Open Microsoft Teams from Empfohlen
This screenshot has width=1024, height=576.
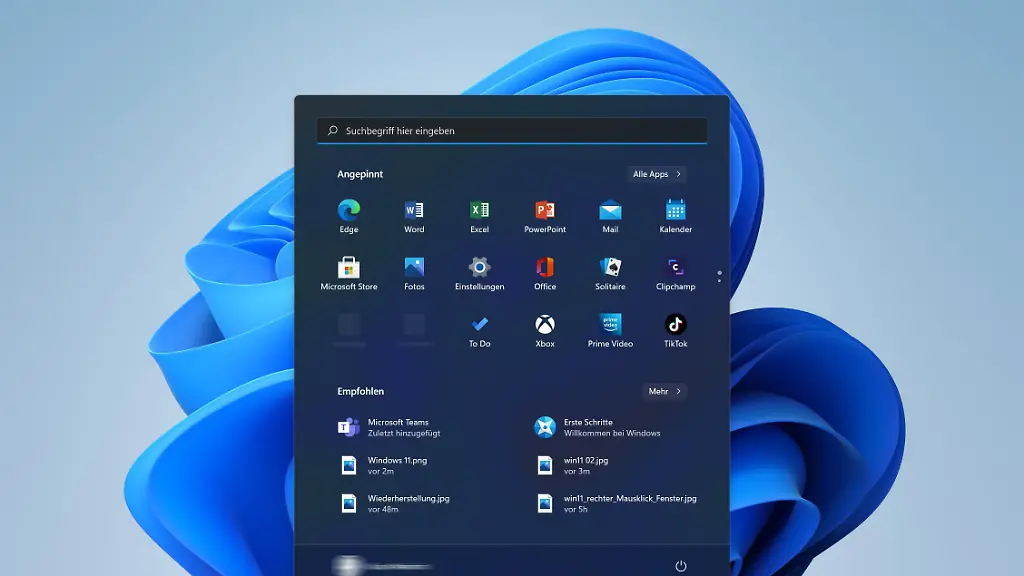click(397, 427)
